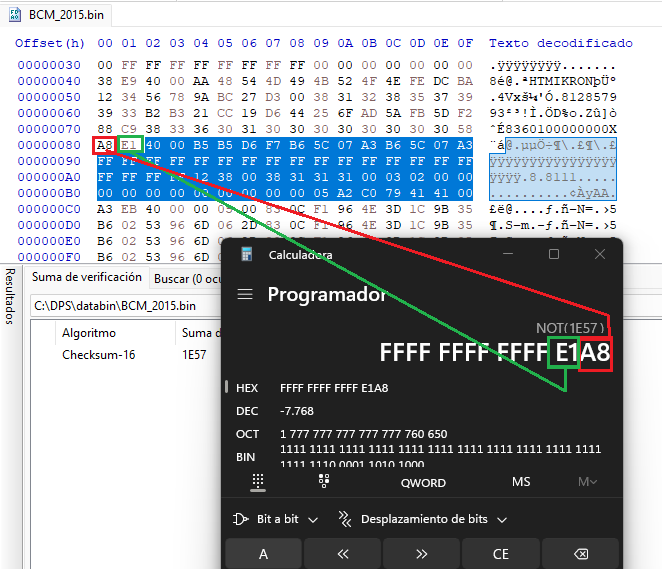Image resolution: width=662 pixels, height=569 pixels.
Task: Select the Checksum-16 result row
Action: (127, 355)
